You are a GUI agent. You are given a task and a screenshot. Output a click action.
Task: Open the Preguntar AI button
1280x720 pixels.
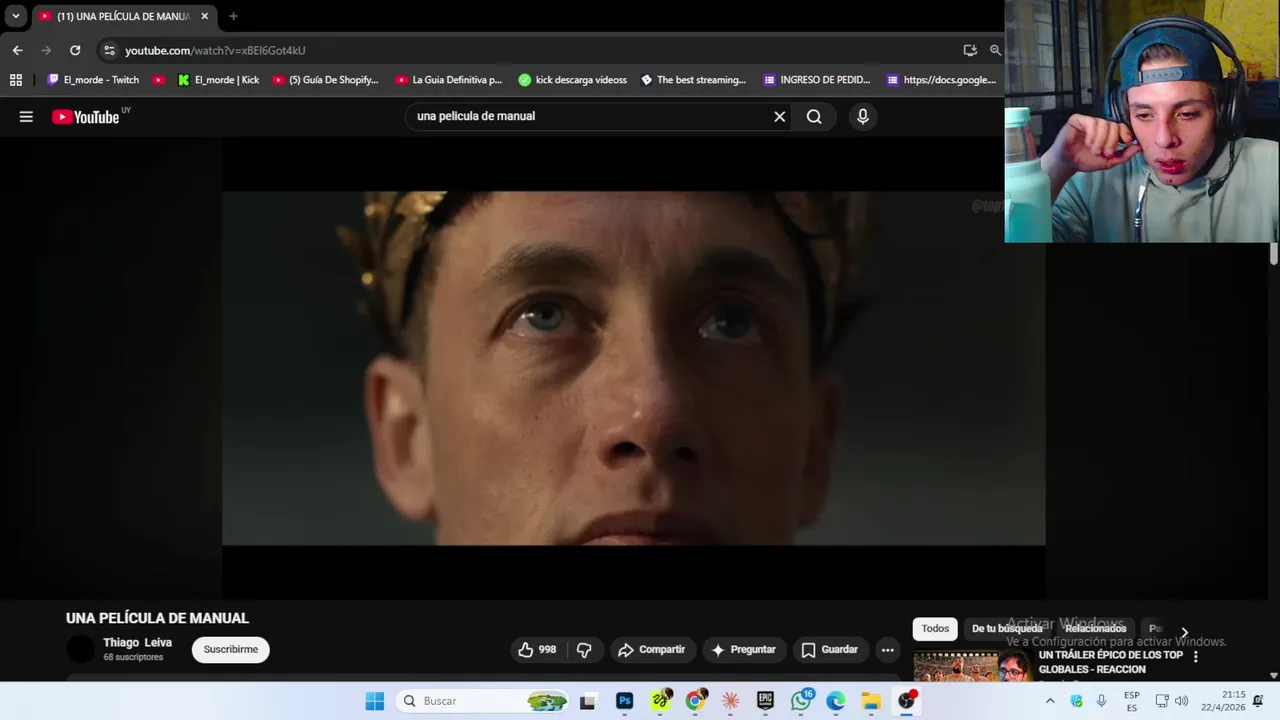click(x=743, y=650)
